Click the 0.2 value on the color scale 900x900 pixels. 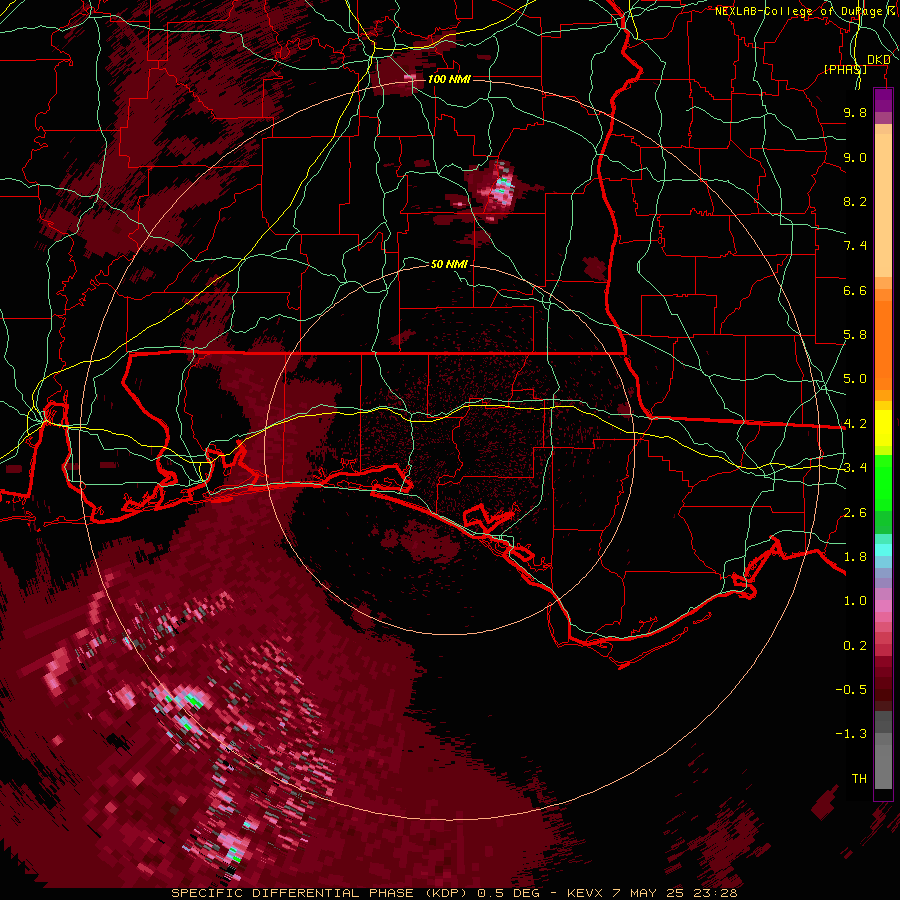coord(855,646)
